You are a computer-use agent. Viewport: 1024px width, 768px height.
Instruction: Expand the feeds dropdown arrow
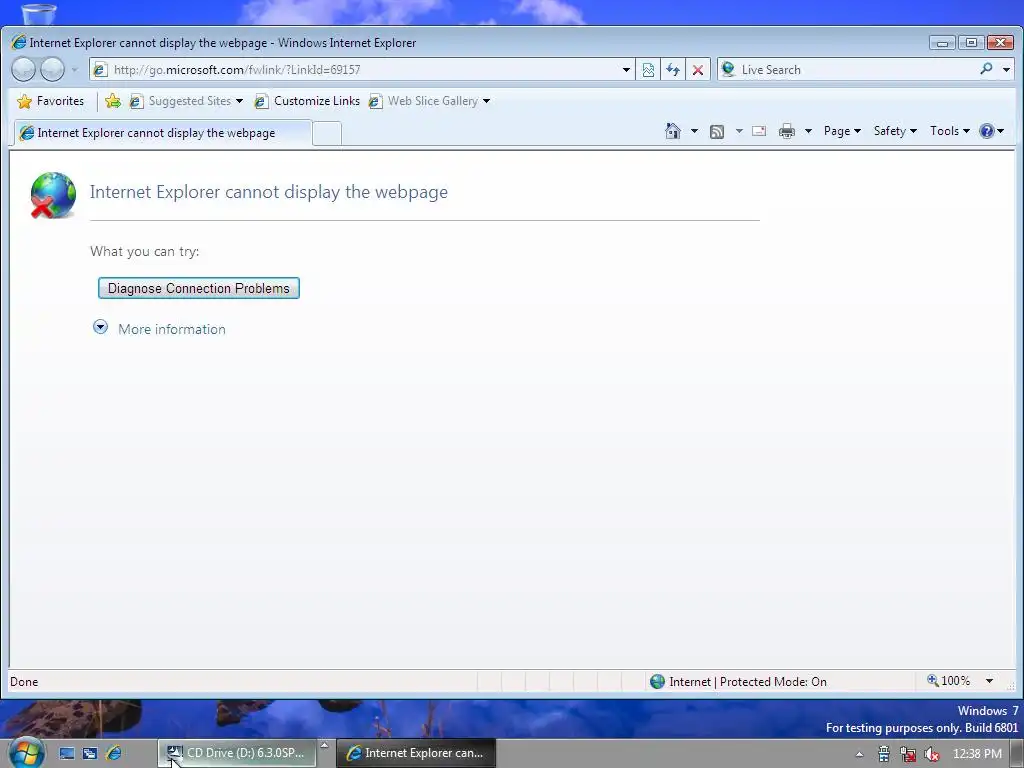739,131
